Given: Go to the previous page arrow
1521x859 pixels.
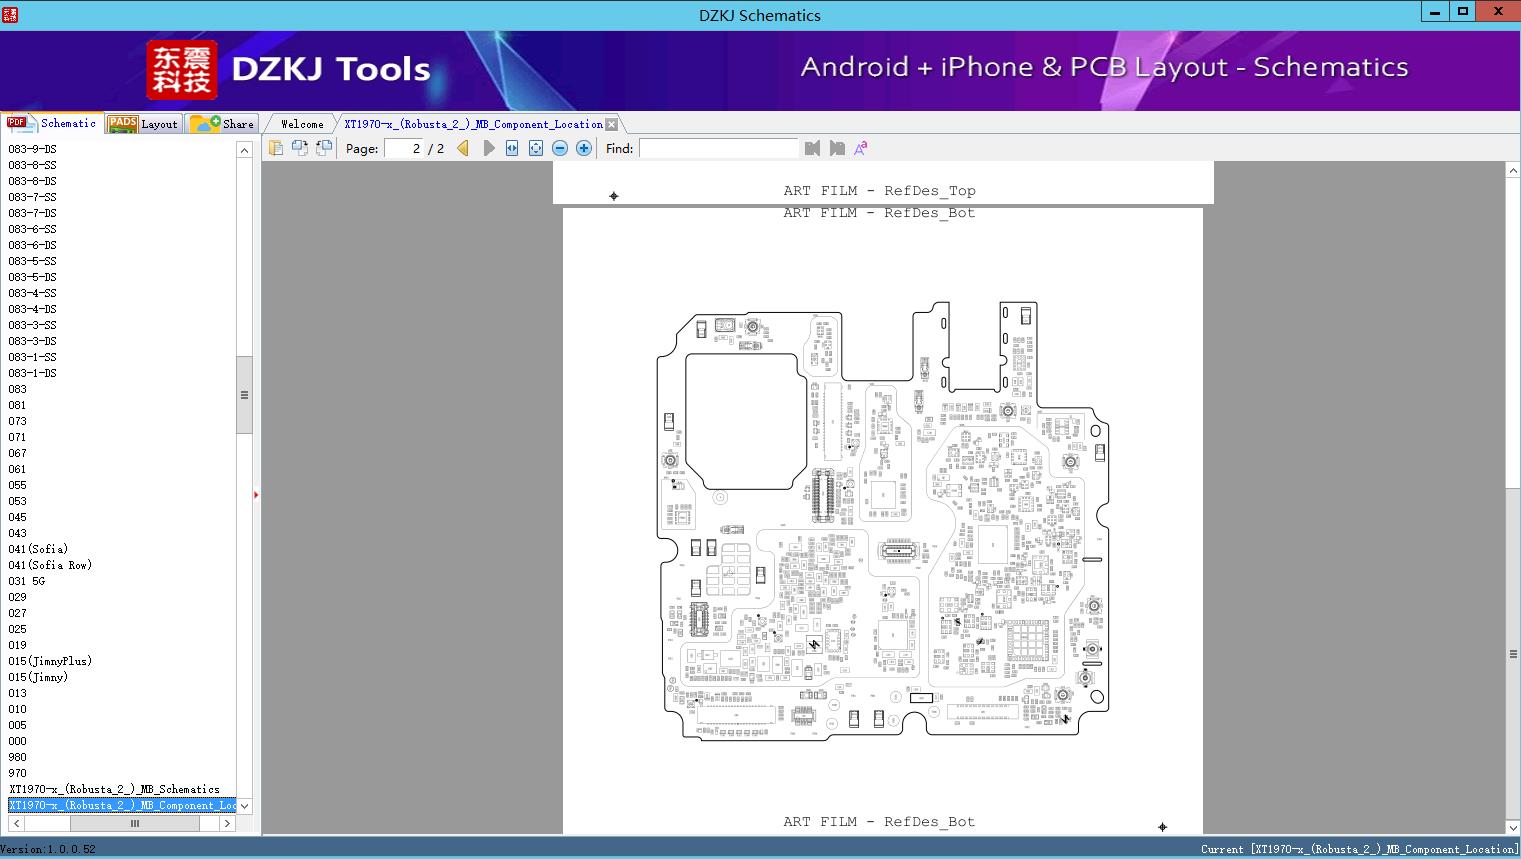Looking at the screenshot, I should coord(463,148).
